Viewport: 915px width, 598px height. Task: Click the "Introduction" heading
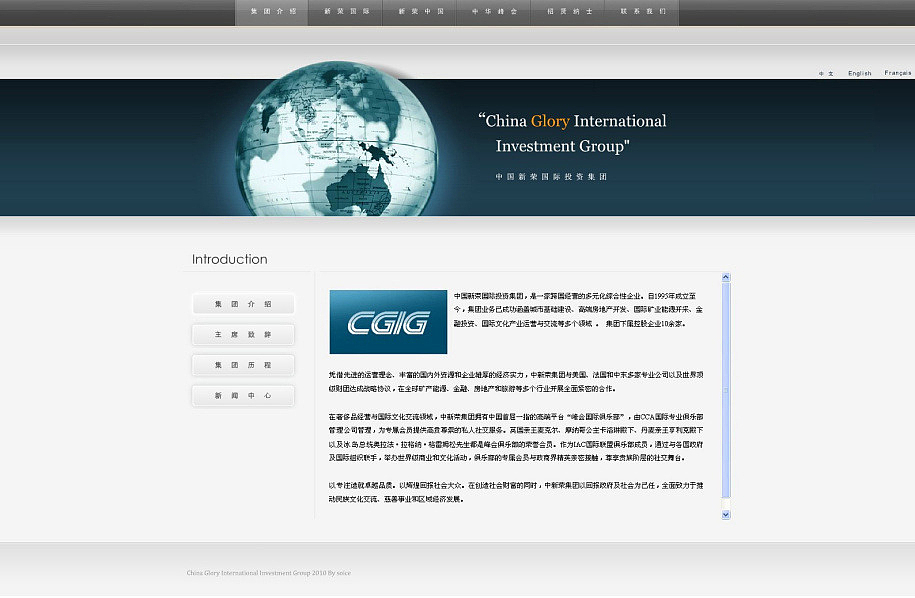point(229,260)
